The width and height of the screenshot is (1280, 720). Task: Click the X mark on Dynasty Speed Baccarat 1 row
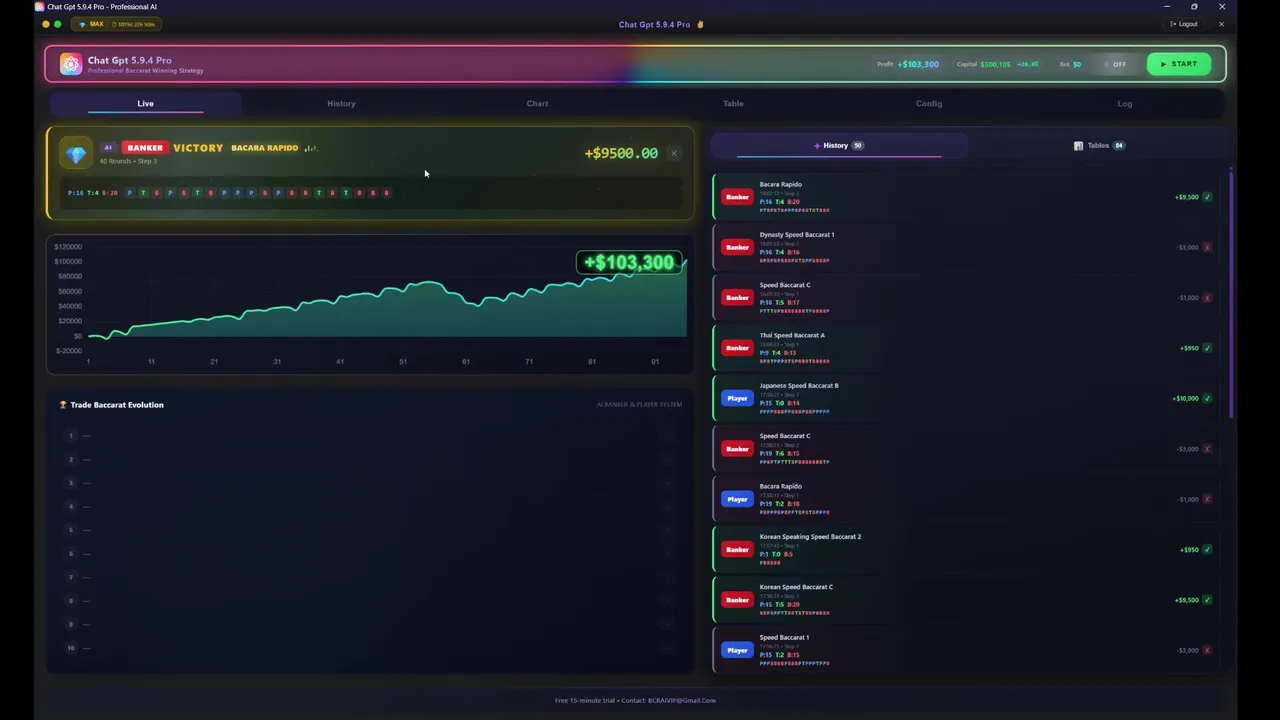coord(1207,247)
